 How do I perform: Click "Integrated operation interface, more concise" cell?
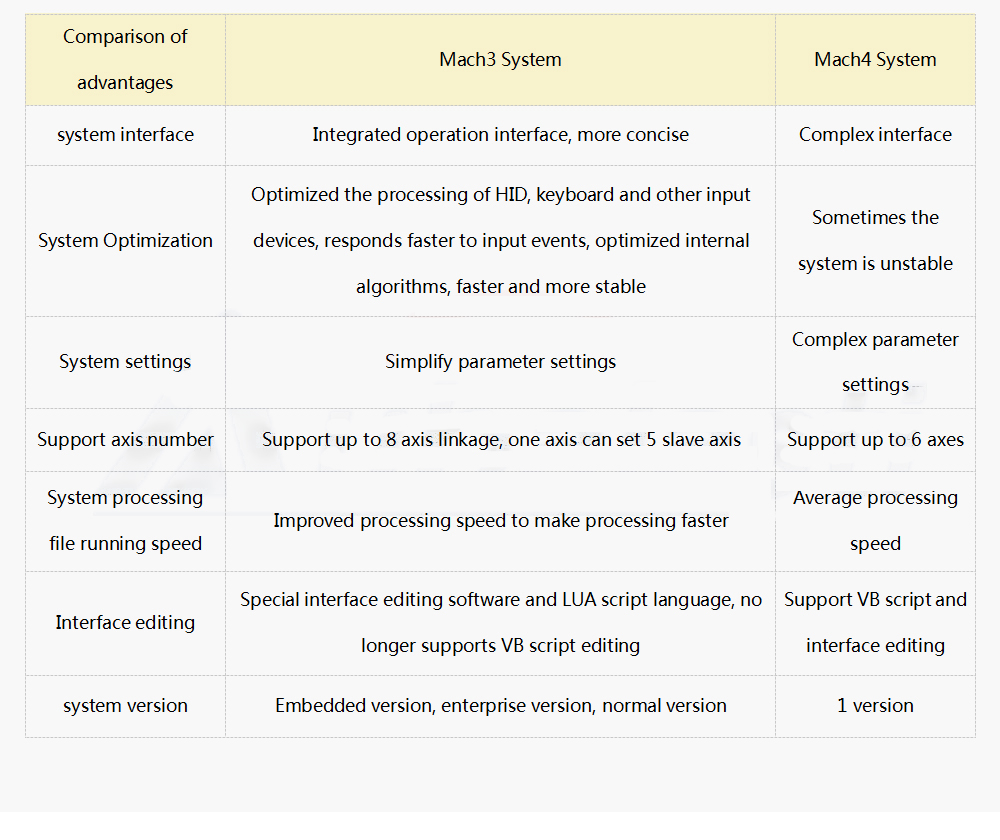coord(500,135)
